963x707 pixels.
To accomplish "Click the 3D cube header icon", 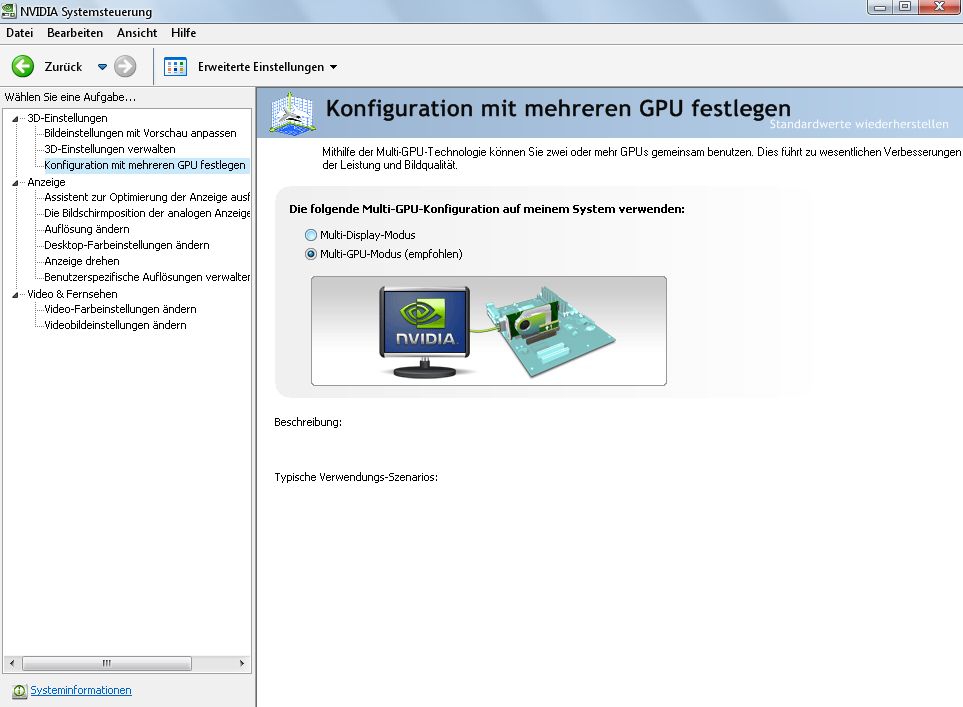I will [293, 112].
